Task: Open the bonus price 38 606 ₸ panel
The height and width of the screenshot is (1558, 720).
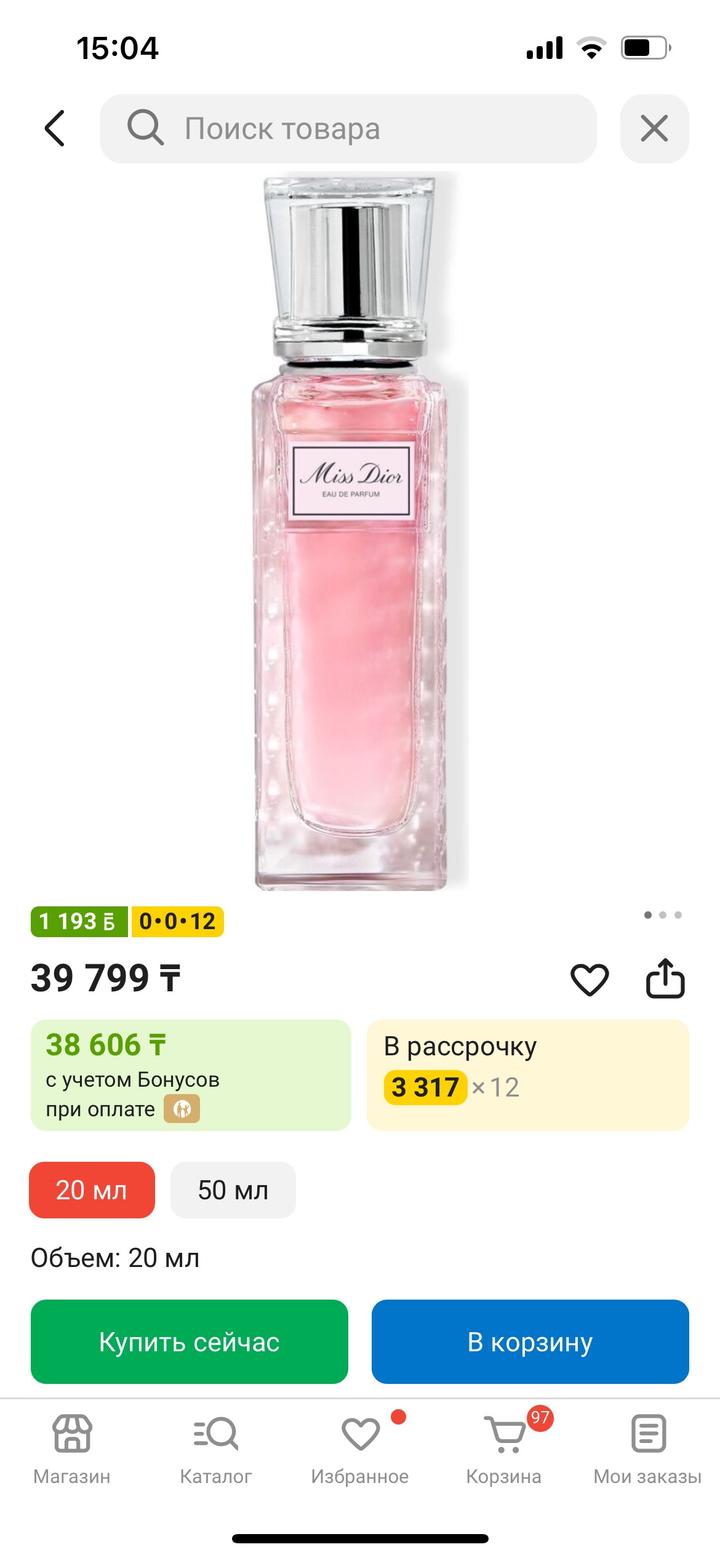Action: click(190, 1074)
